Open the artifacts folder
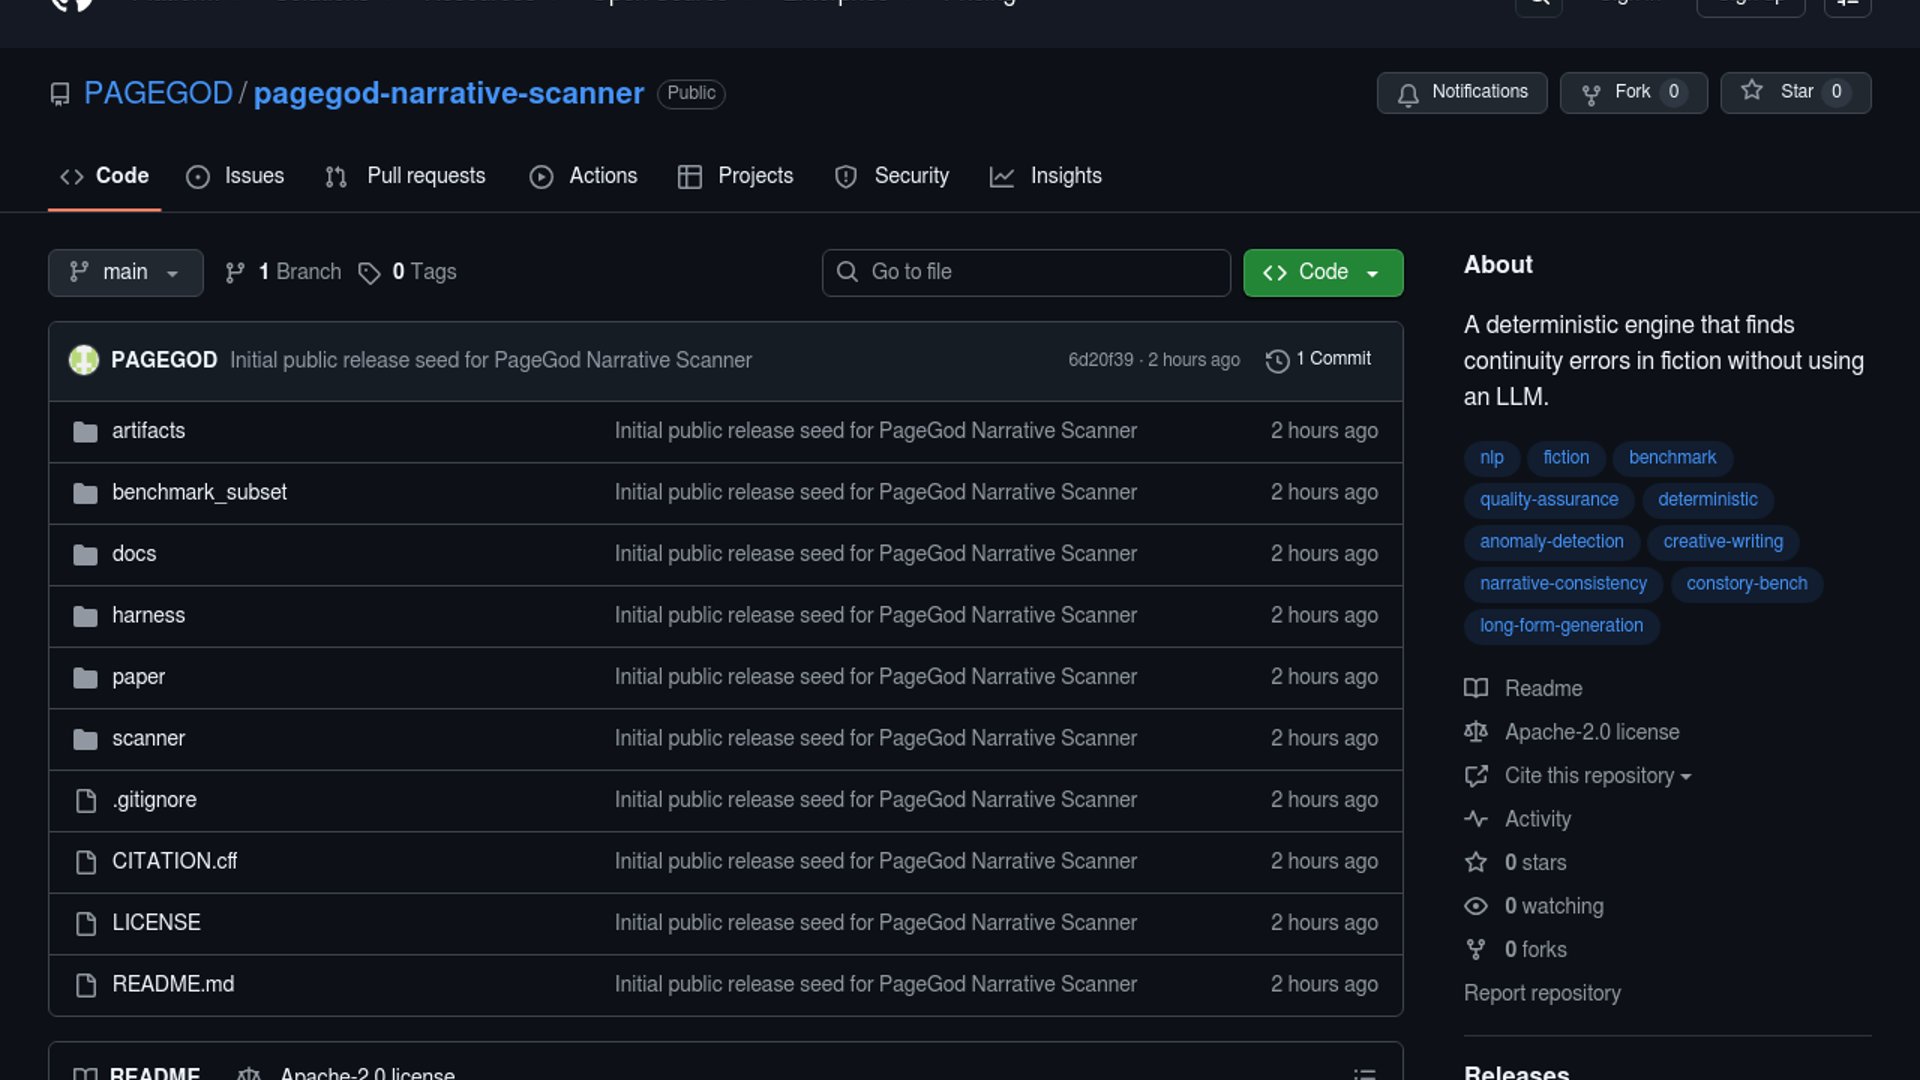Viewport: 1920px width, 1080px height. [148, 431]
